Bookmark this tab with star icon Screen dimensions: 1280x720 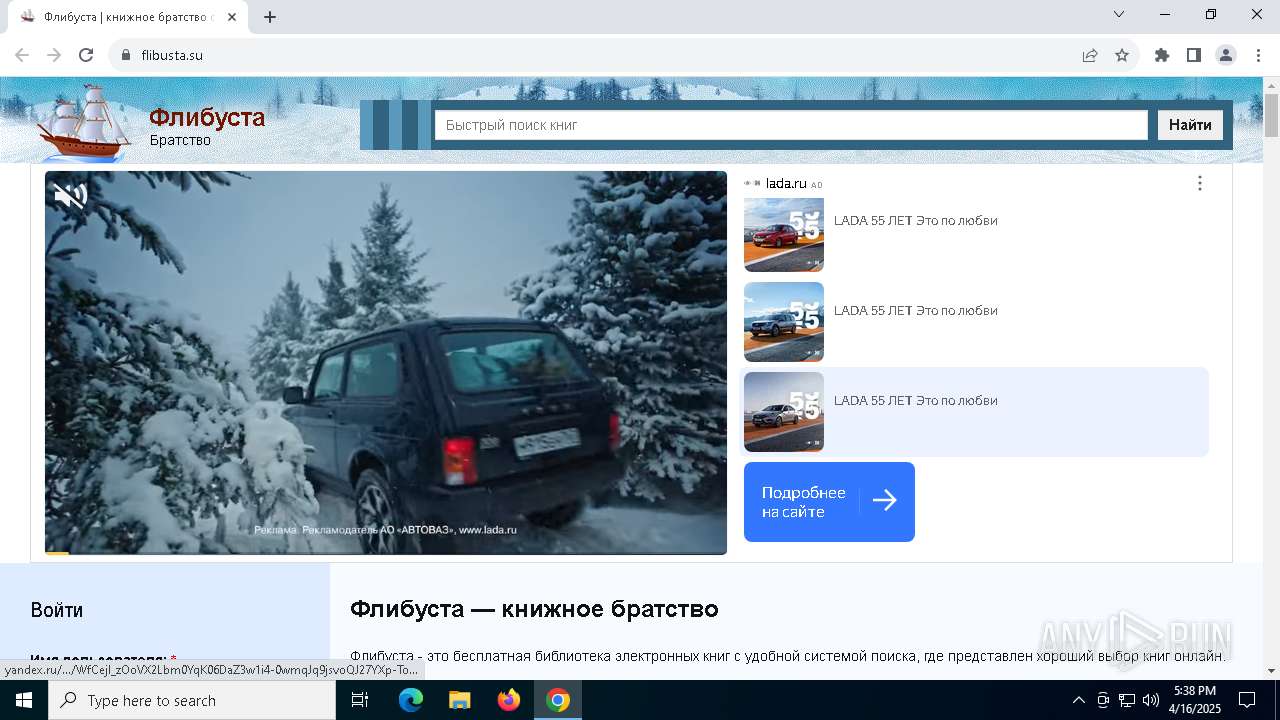1122,55
